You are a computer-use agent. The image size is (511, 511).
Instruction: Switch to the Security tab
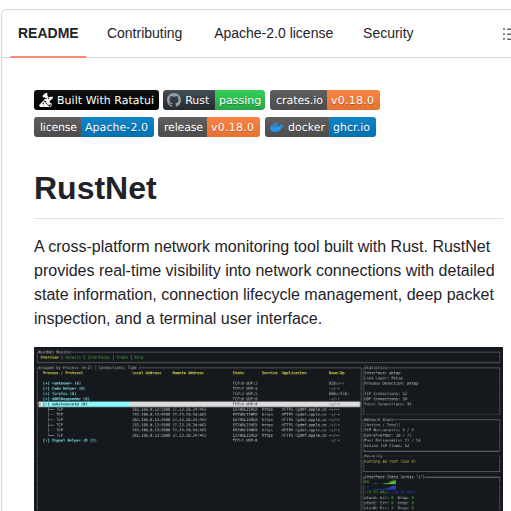click(388, 33)
